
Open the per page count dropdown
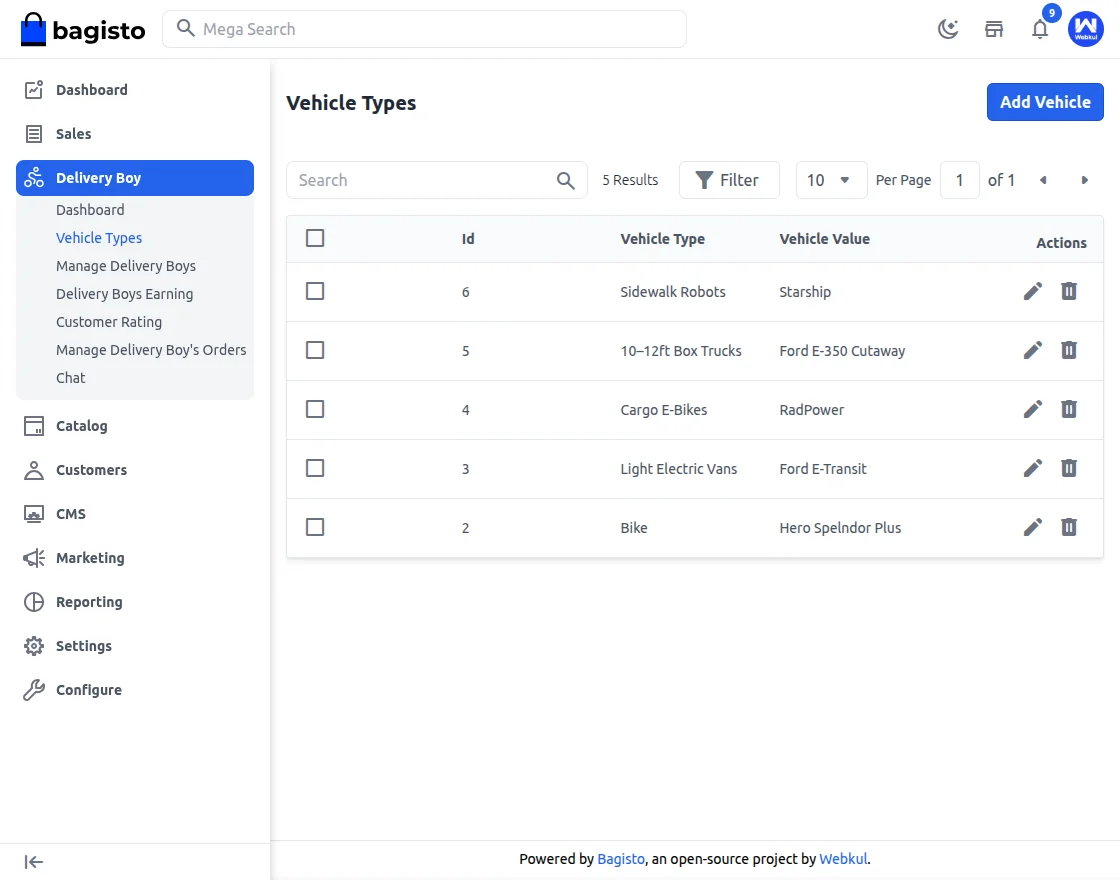pyautogui.click(x=829, y=180)
